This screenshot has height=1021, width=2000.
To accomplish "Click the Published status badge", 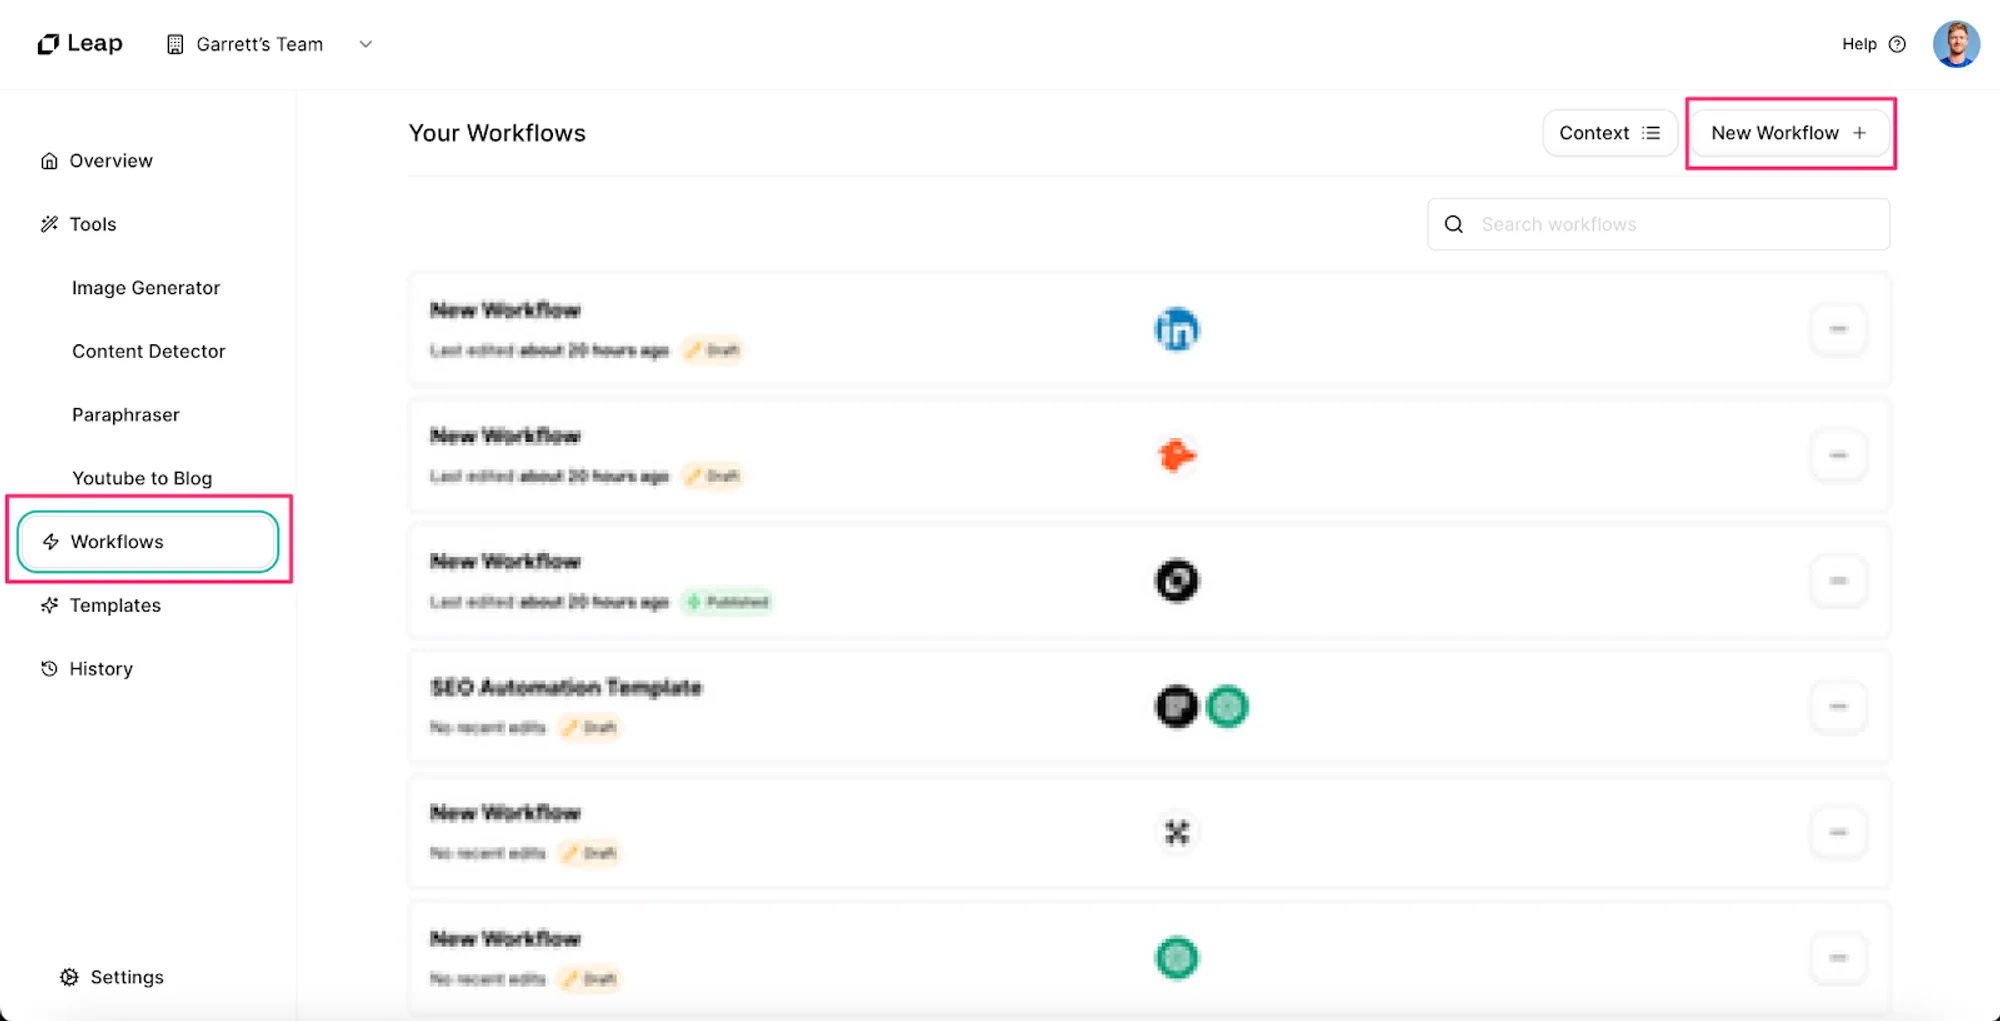I will click(x=728, y=602).
